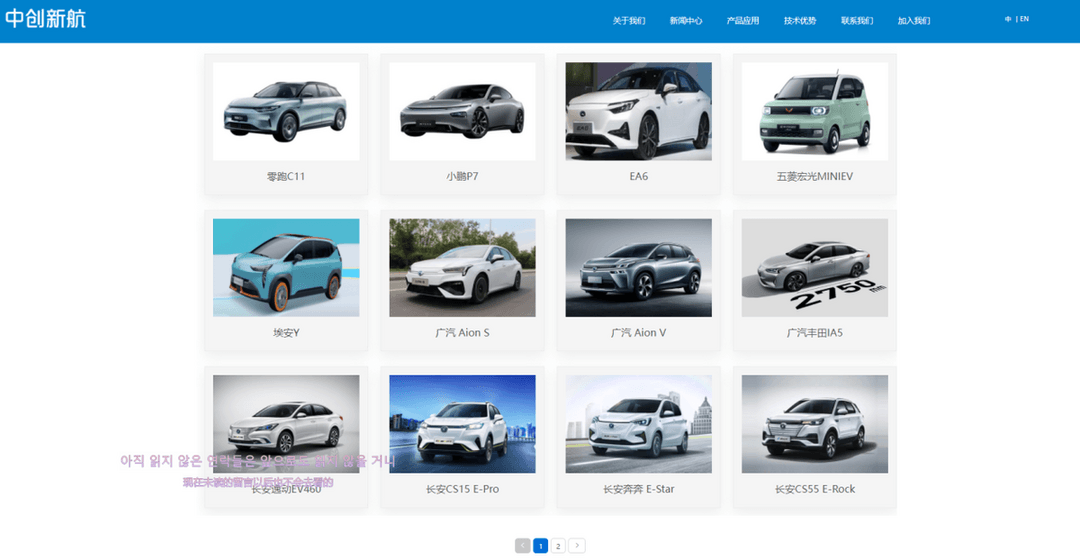Open the 关于我们 menu item
The height and width of the screenshot is (560, 1080).
[629, 21]
